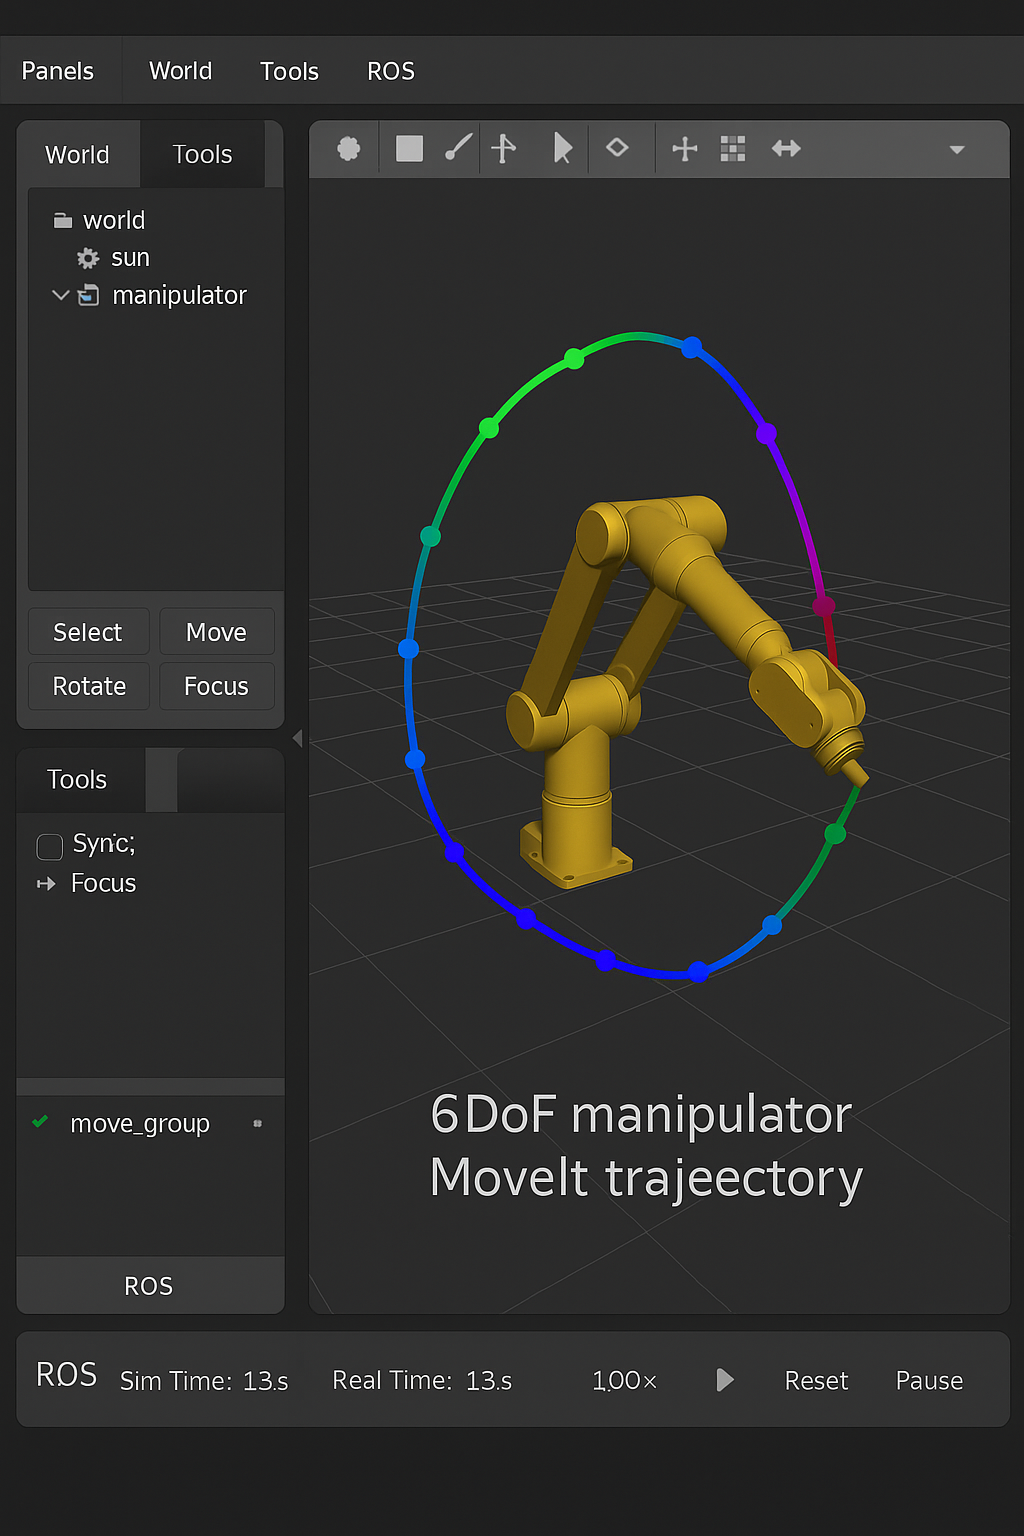The image size is (1024, 1536).
Task: Enable the Sync checkbox in Tools panel
Action: point(49,846)
